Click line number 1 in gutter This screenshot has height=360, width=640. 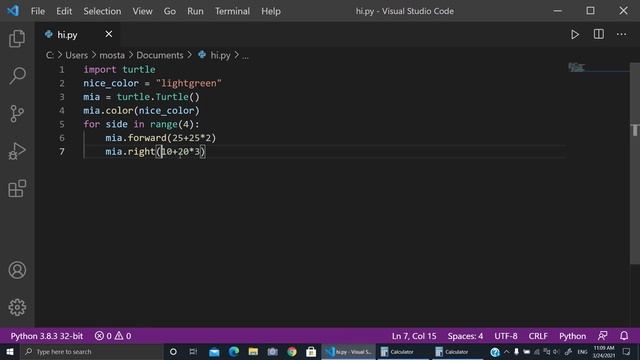62,69
